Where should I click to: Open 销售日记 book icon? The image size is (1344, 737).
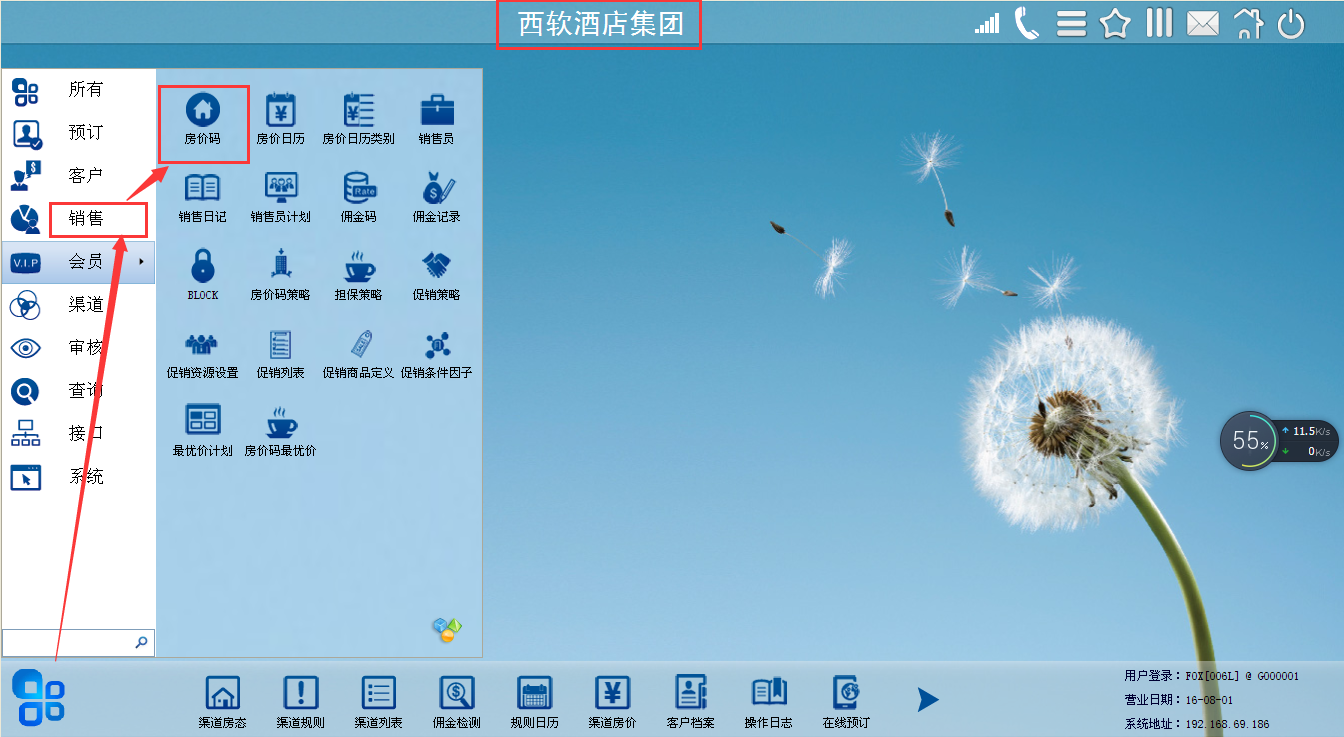(x=203, y=196)
